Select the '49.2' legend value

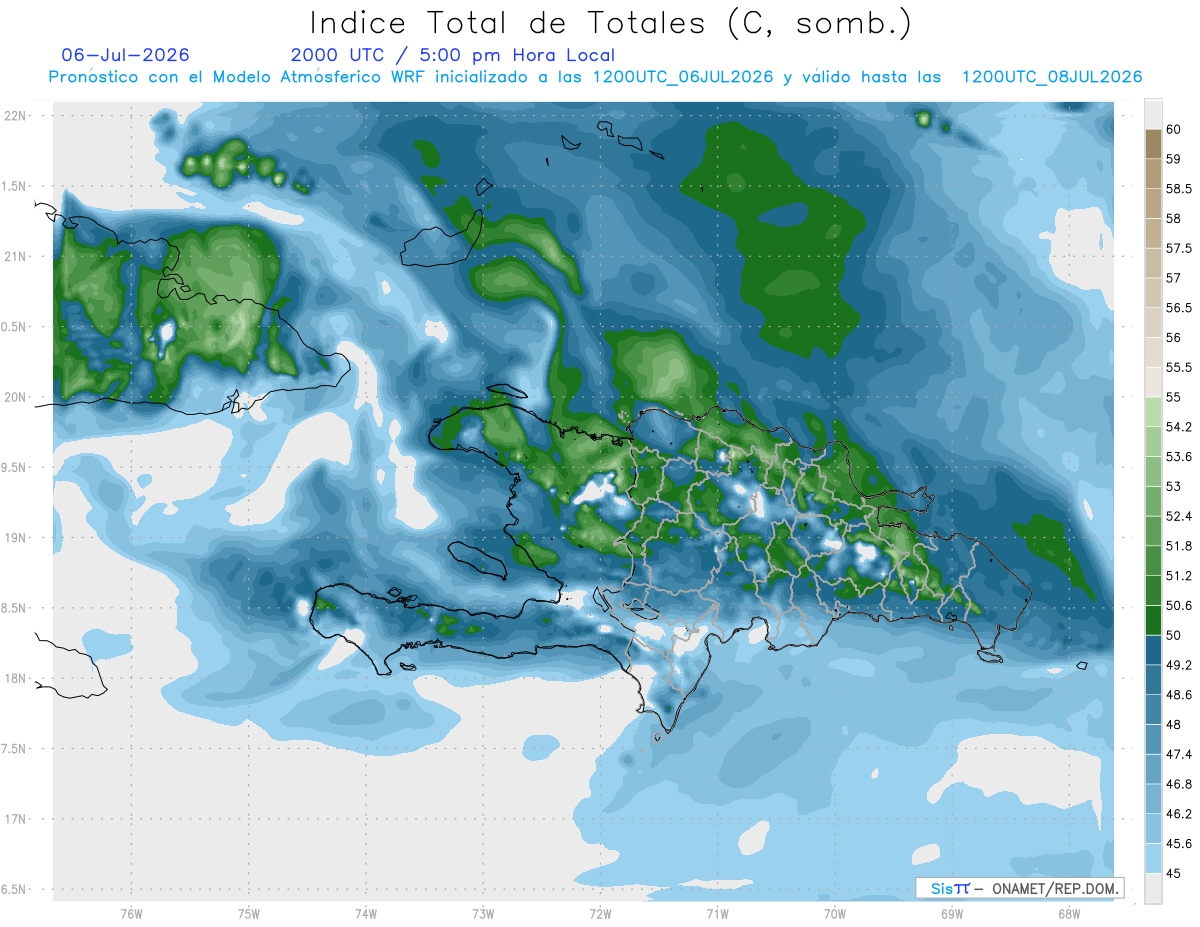click(x=1180, y=665)
